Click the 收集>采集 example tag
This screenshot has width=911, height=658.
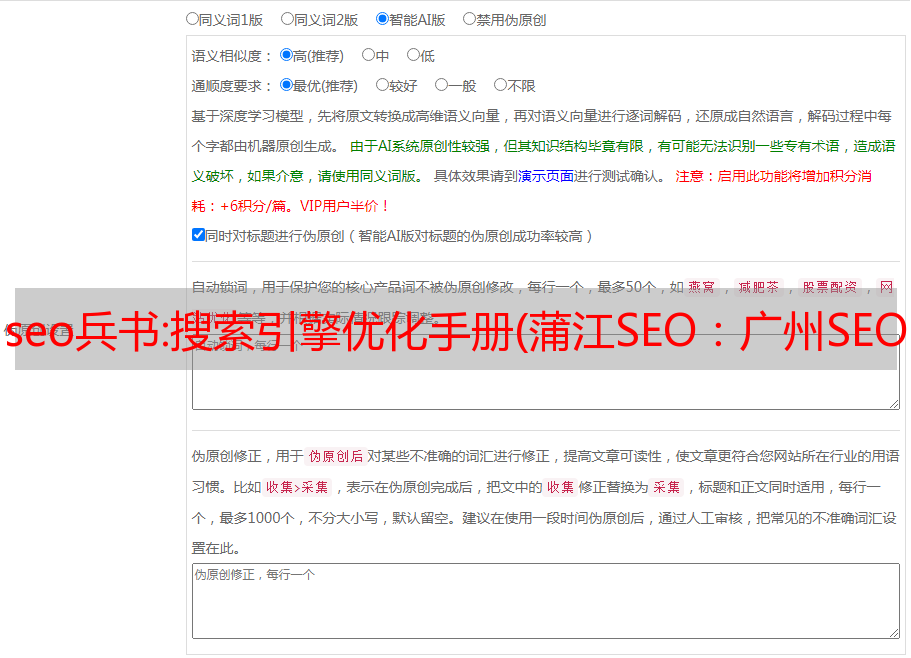click(297, 487)
